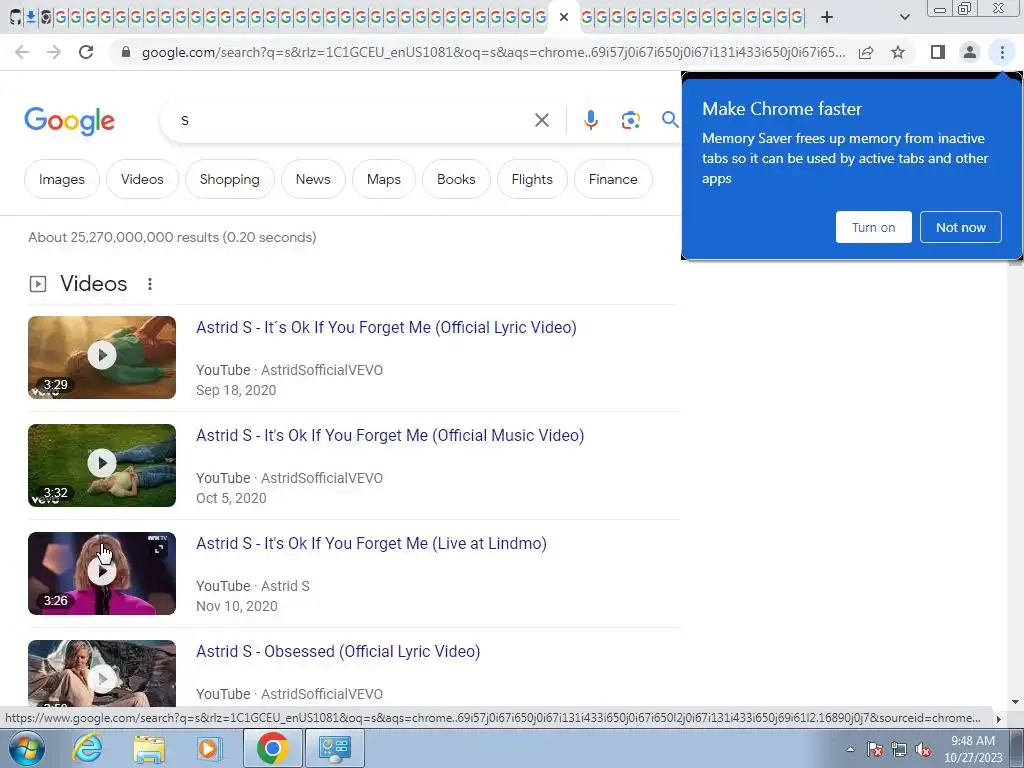Submit search with magnifier icon
Image resolution: width=1024 pixels, height=768 pixels.
tap(669, 120)
